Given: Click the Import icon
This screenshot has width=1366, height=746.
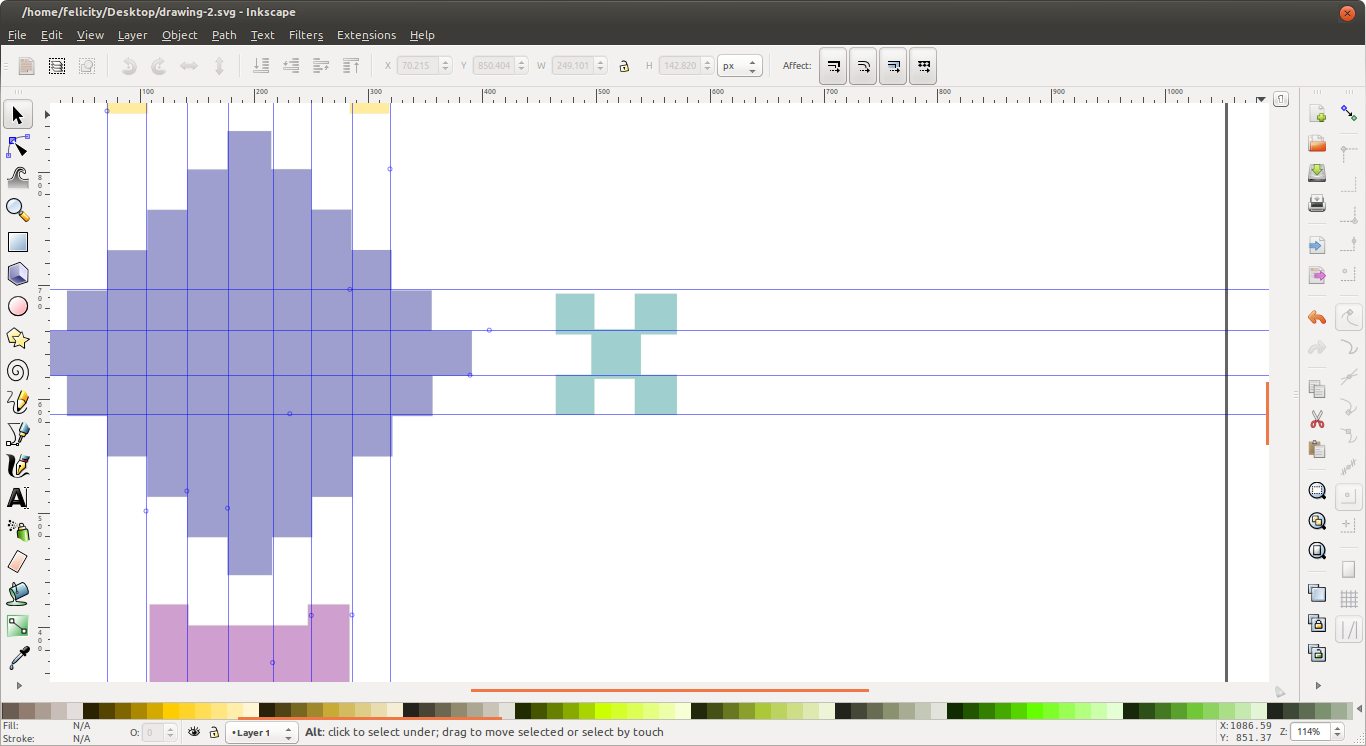Looking at the screenshot, I should point(1317,245).
